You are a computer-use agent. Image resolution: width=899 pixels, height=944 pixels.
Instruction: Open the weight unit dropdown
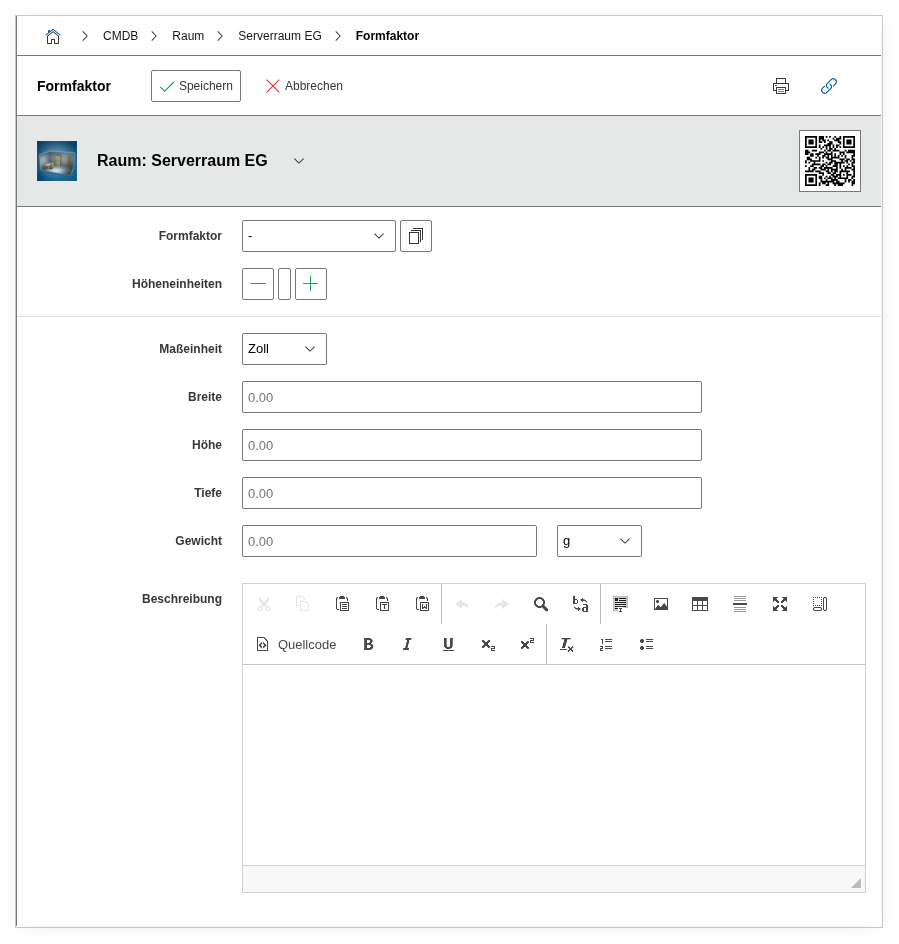[x=599, y=541]
